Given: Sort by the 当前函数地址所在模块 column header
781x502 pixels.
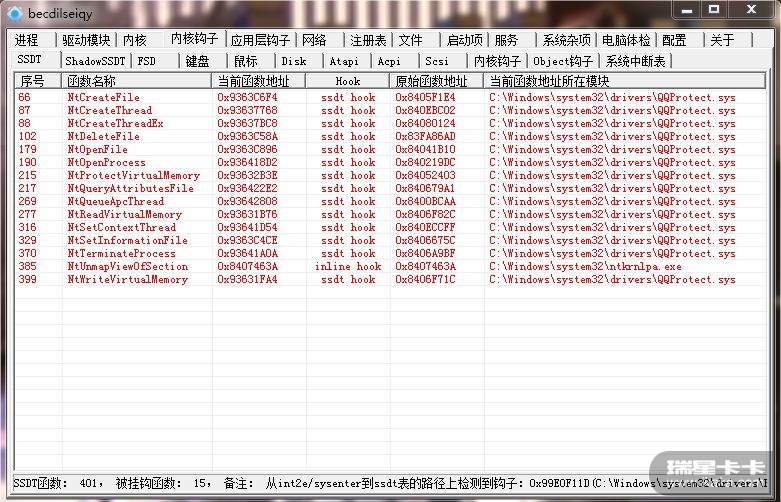Looking at the screenshot, I should tap(624, 81).
